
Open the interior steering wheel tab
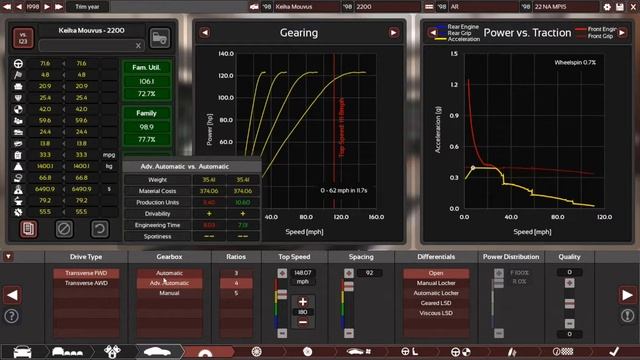409,351
